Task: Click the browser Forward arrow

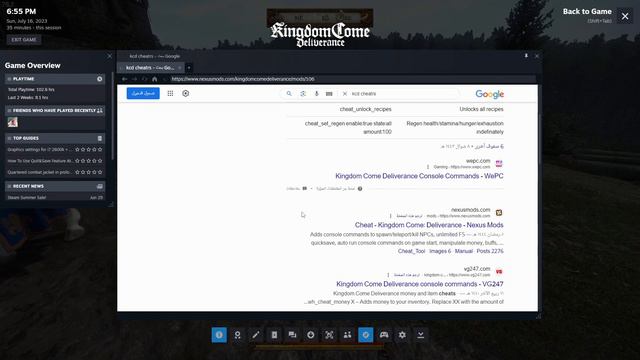Action: [x=135, y=79]
